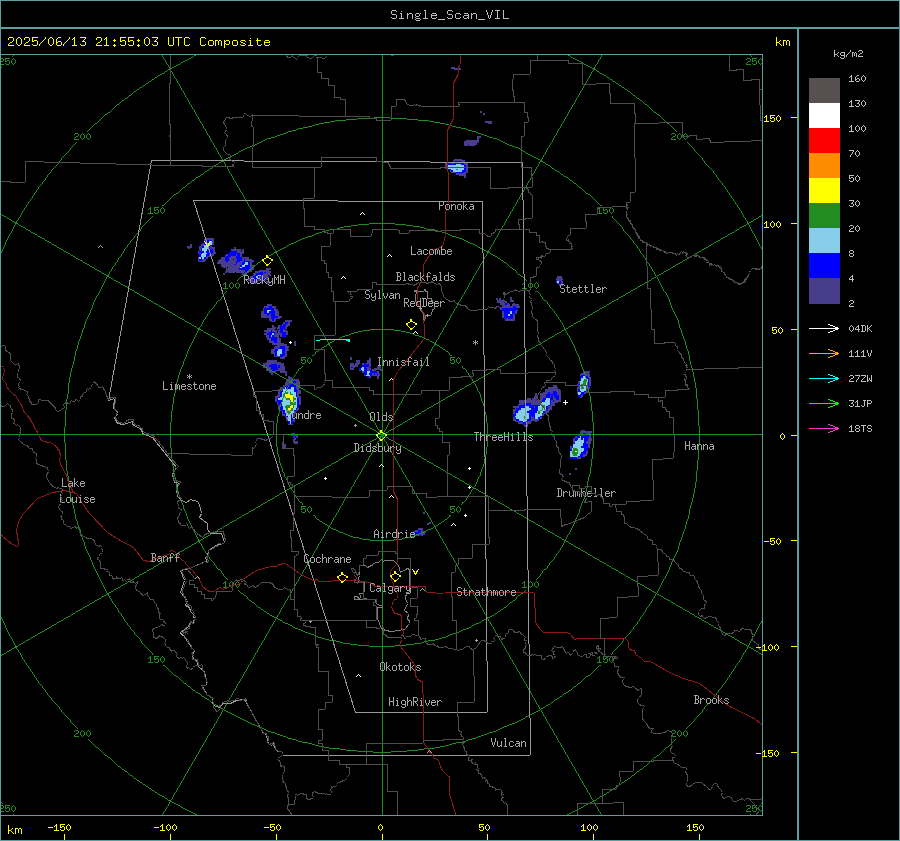Image resolution: width=900 pixels, height=841 pixels.
Task: Click the Banff label
Action: (x=165, y=557)
